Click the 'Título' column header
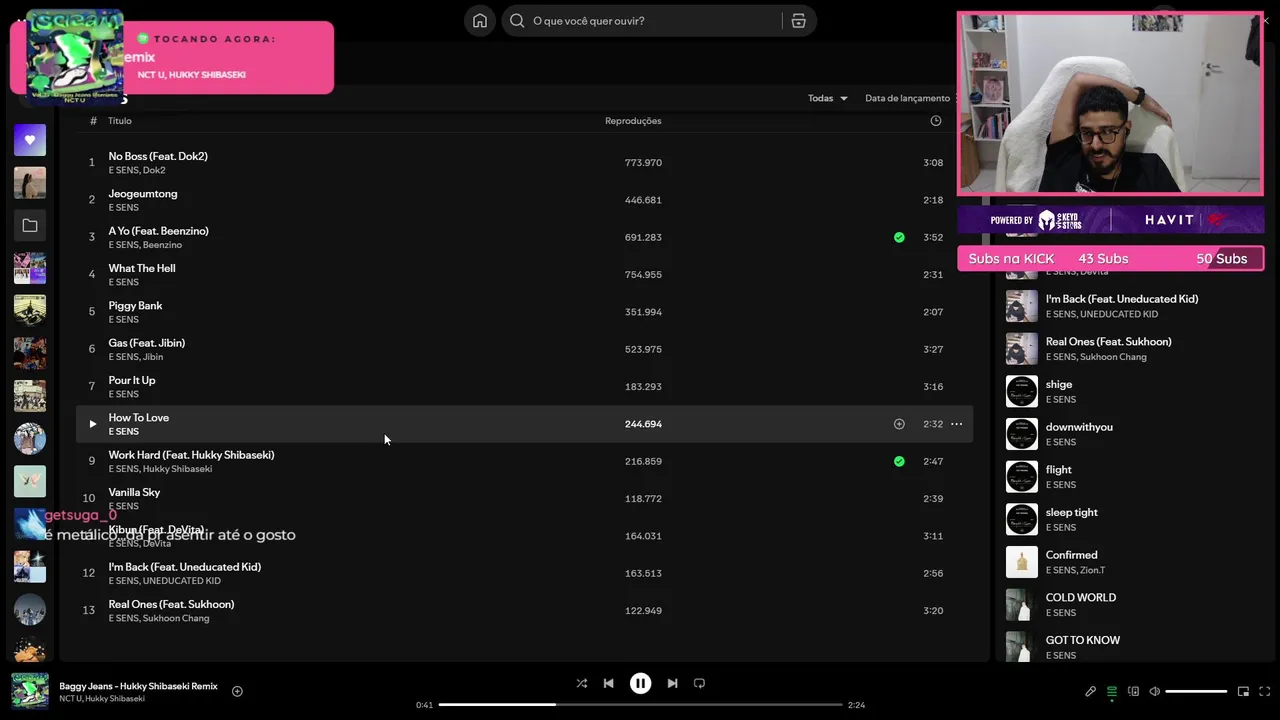This screenshot has height=720, width=1280. (x=120, y=121)
